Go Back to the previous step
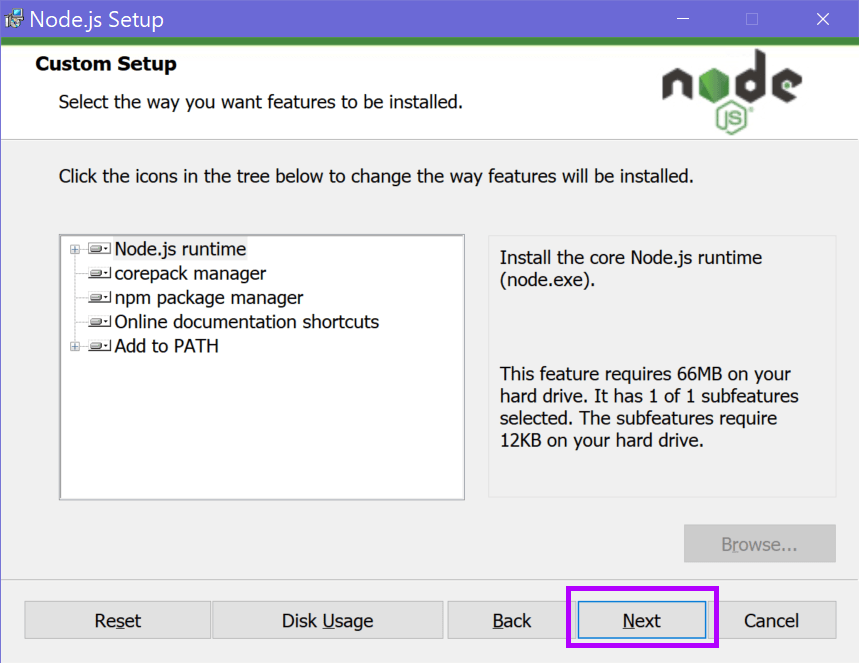 point(511,620)
